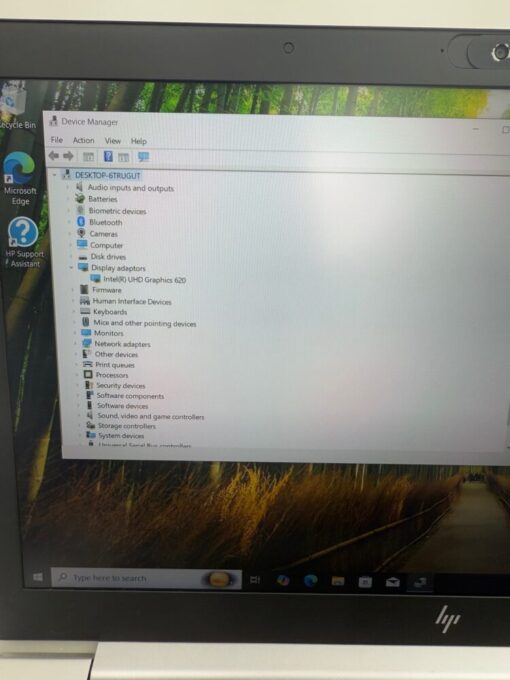Image resolution: width=510 pixels, height=680 pixels.
Task: Select the DESKTOP-6TRUGUT root node
Action: (x=108, y=175)
